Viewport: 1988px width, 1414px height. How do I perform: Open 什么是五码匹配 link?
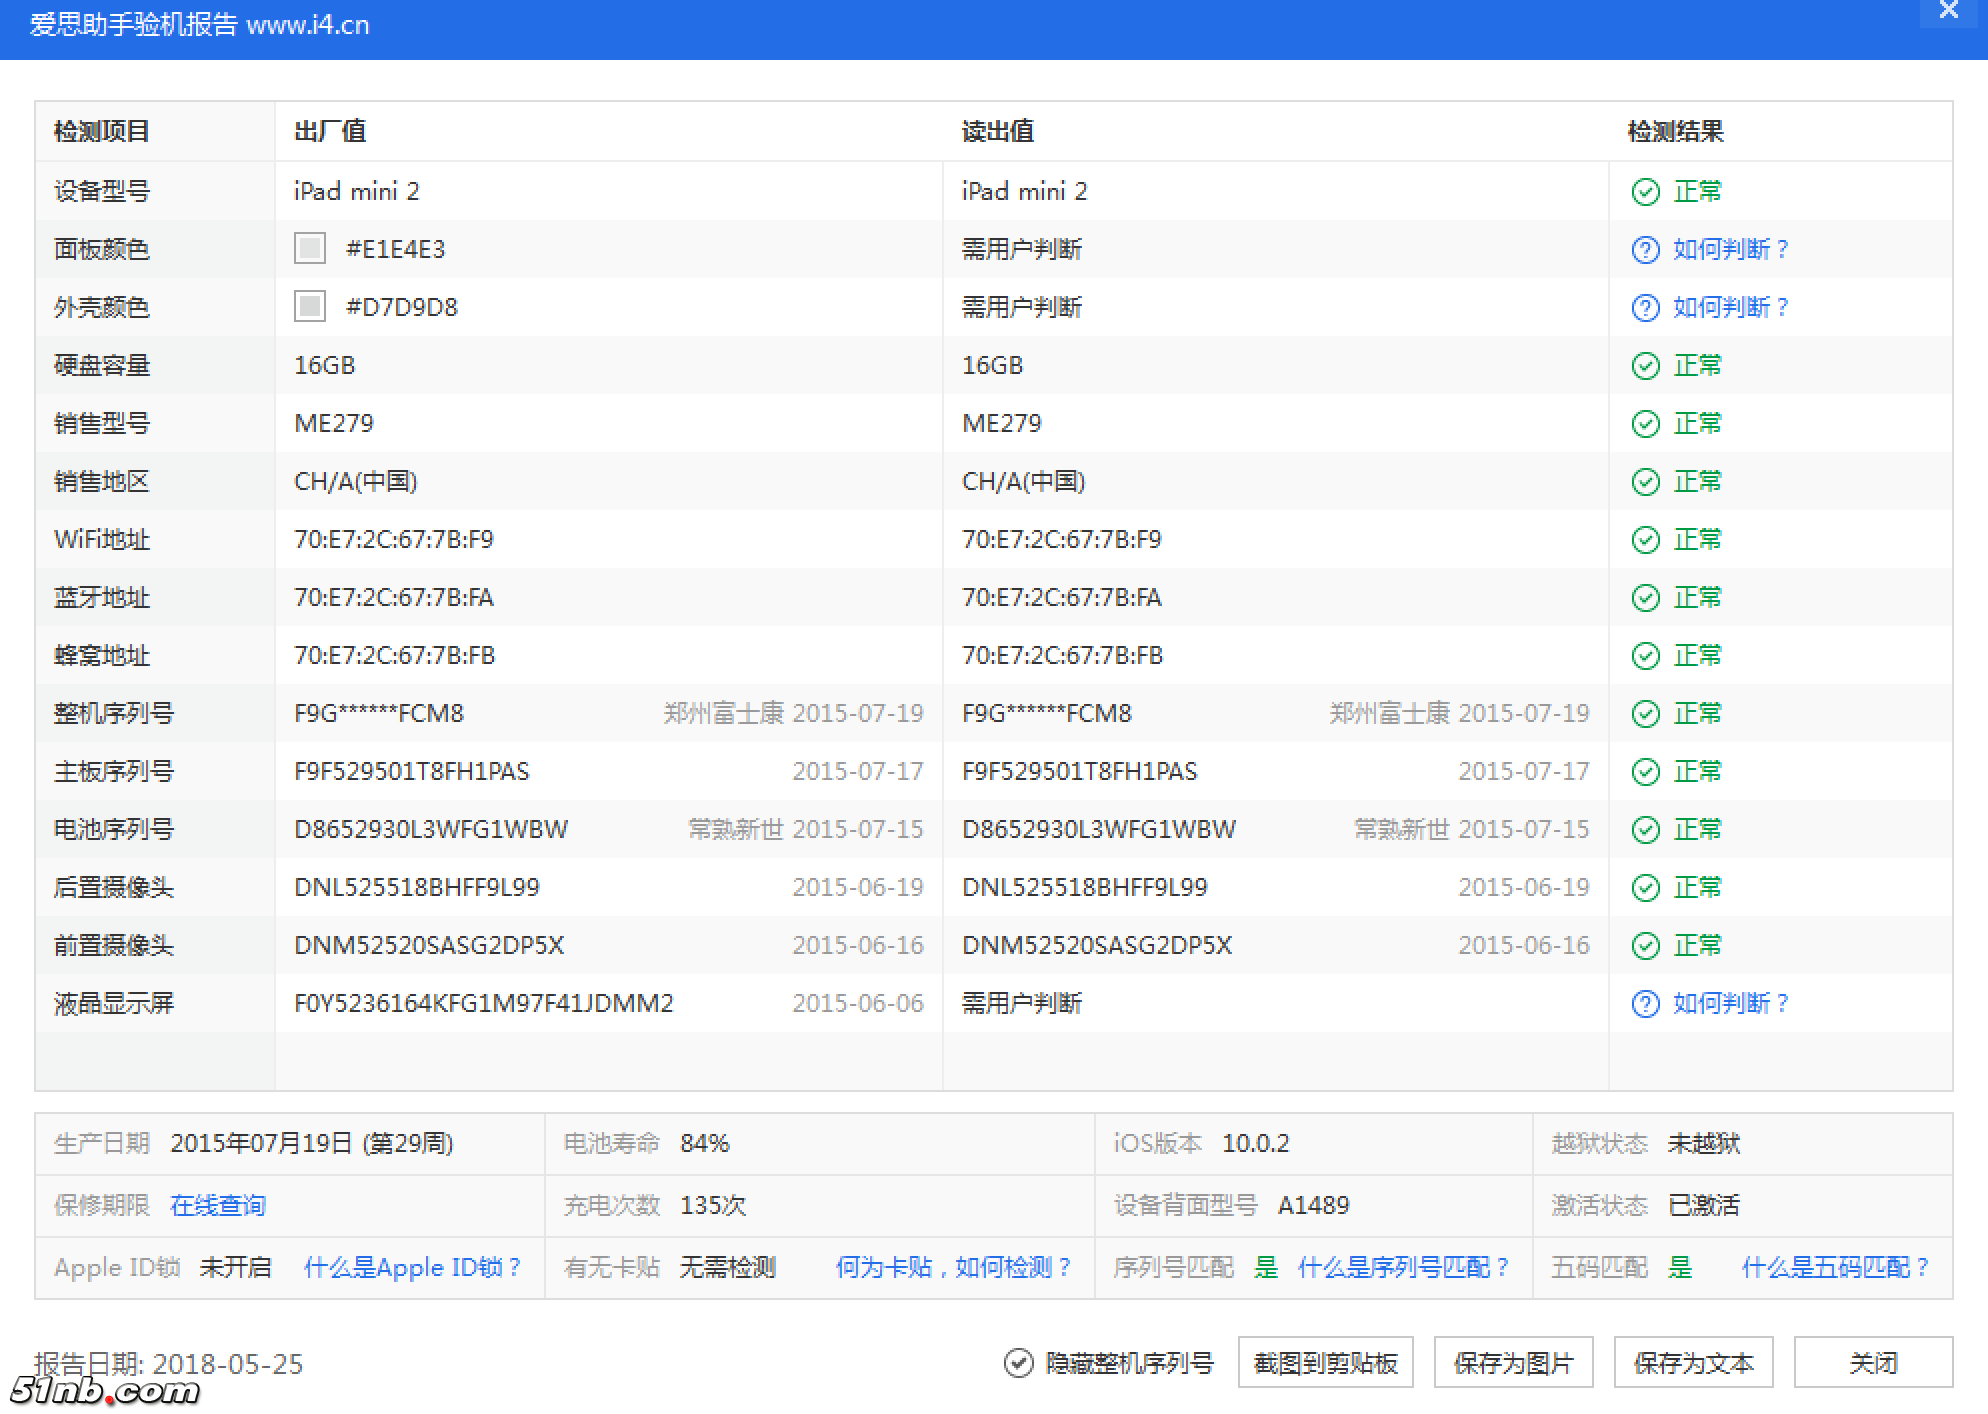pyautogui.click(x=1834, y=1267)
